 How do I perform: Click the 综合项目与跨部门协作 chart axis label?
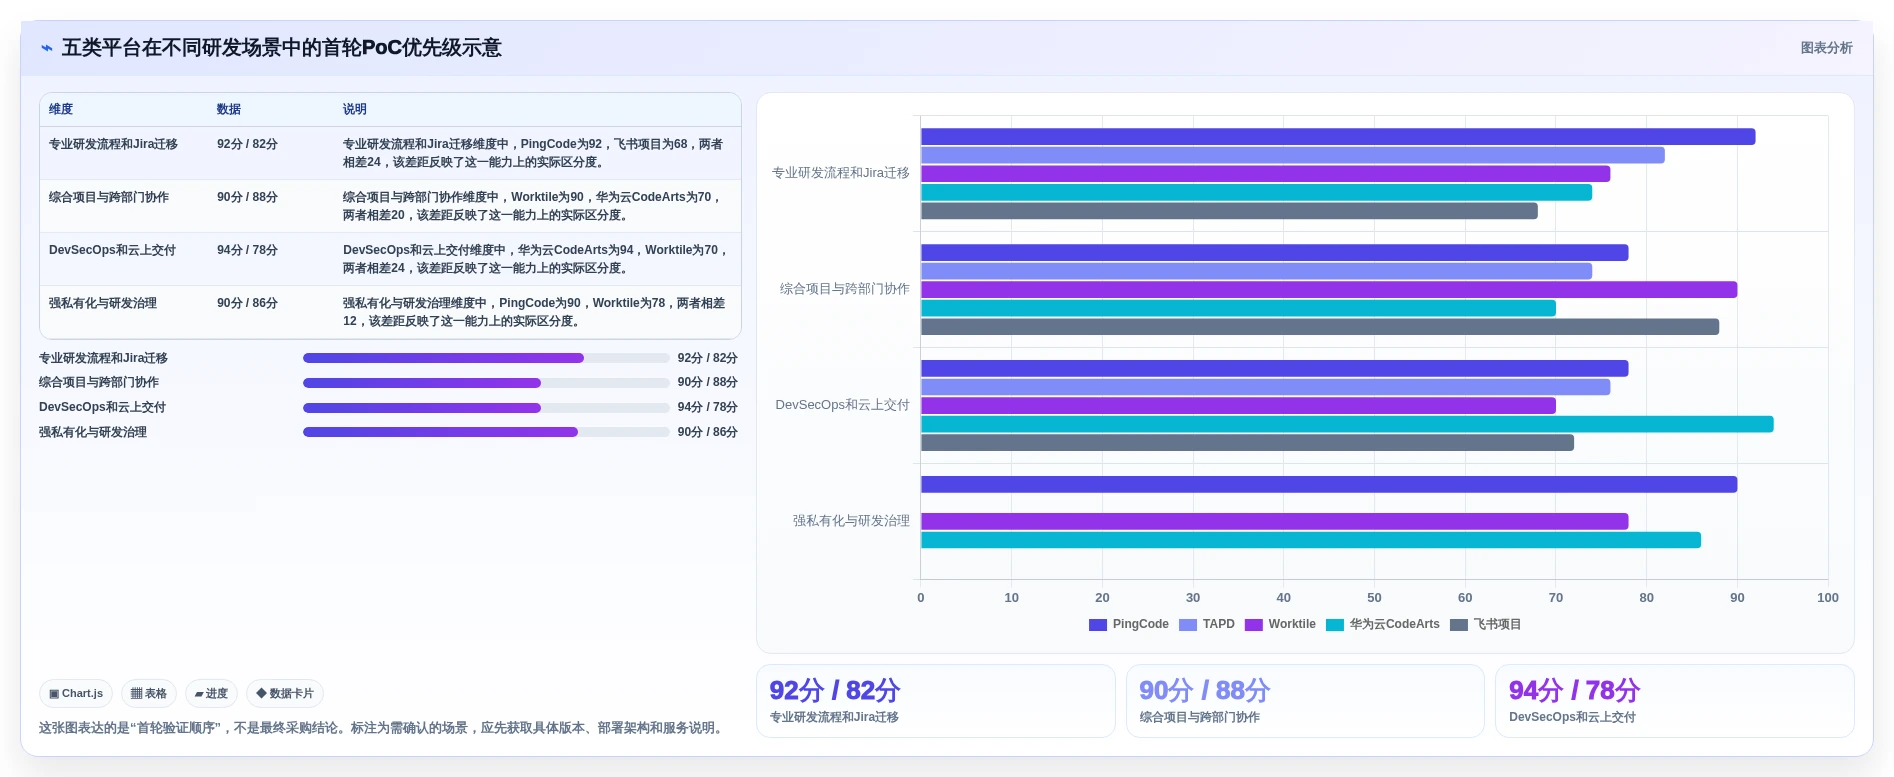coord(845,289)
